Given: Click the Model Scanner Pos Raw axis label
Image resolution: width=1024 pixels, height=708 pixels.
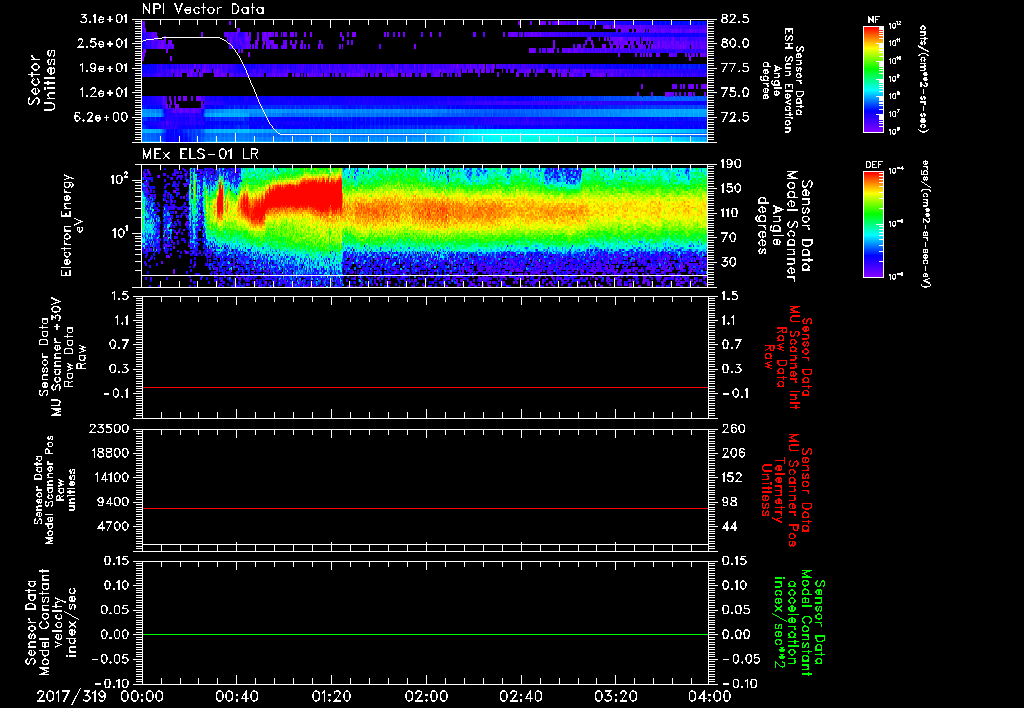Looking at the screenshot, I should pos(56,490).
